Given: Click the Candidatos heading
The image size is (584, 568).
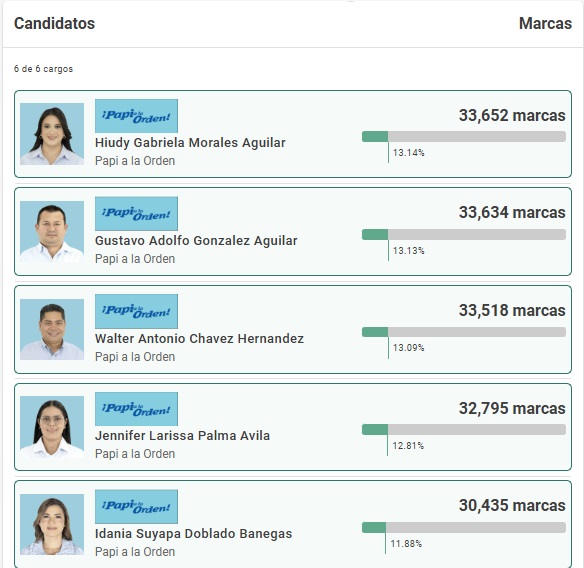Looking at the screenshot, I should 54,23.
